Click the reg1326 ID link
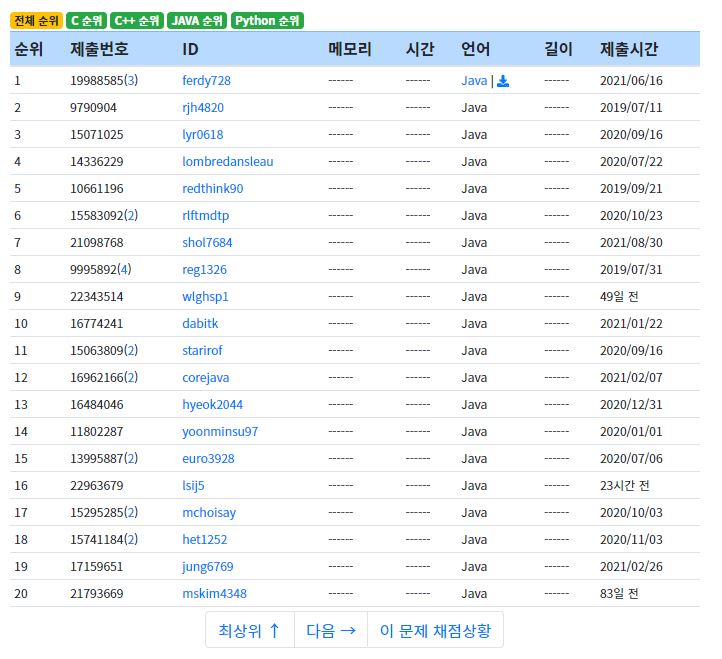 [x=204, y=270]
